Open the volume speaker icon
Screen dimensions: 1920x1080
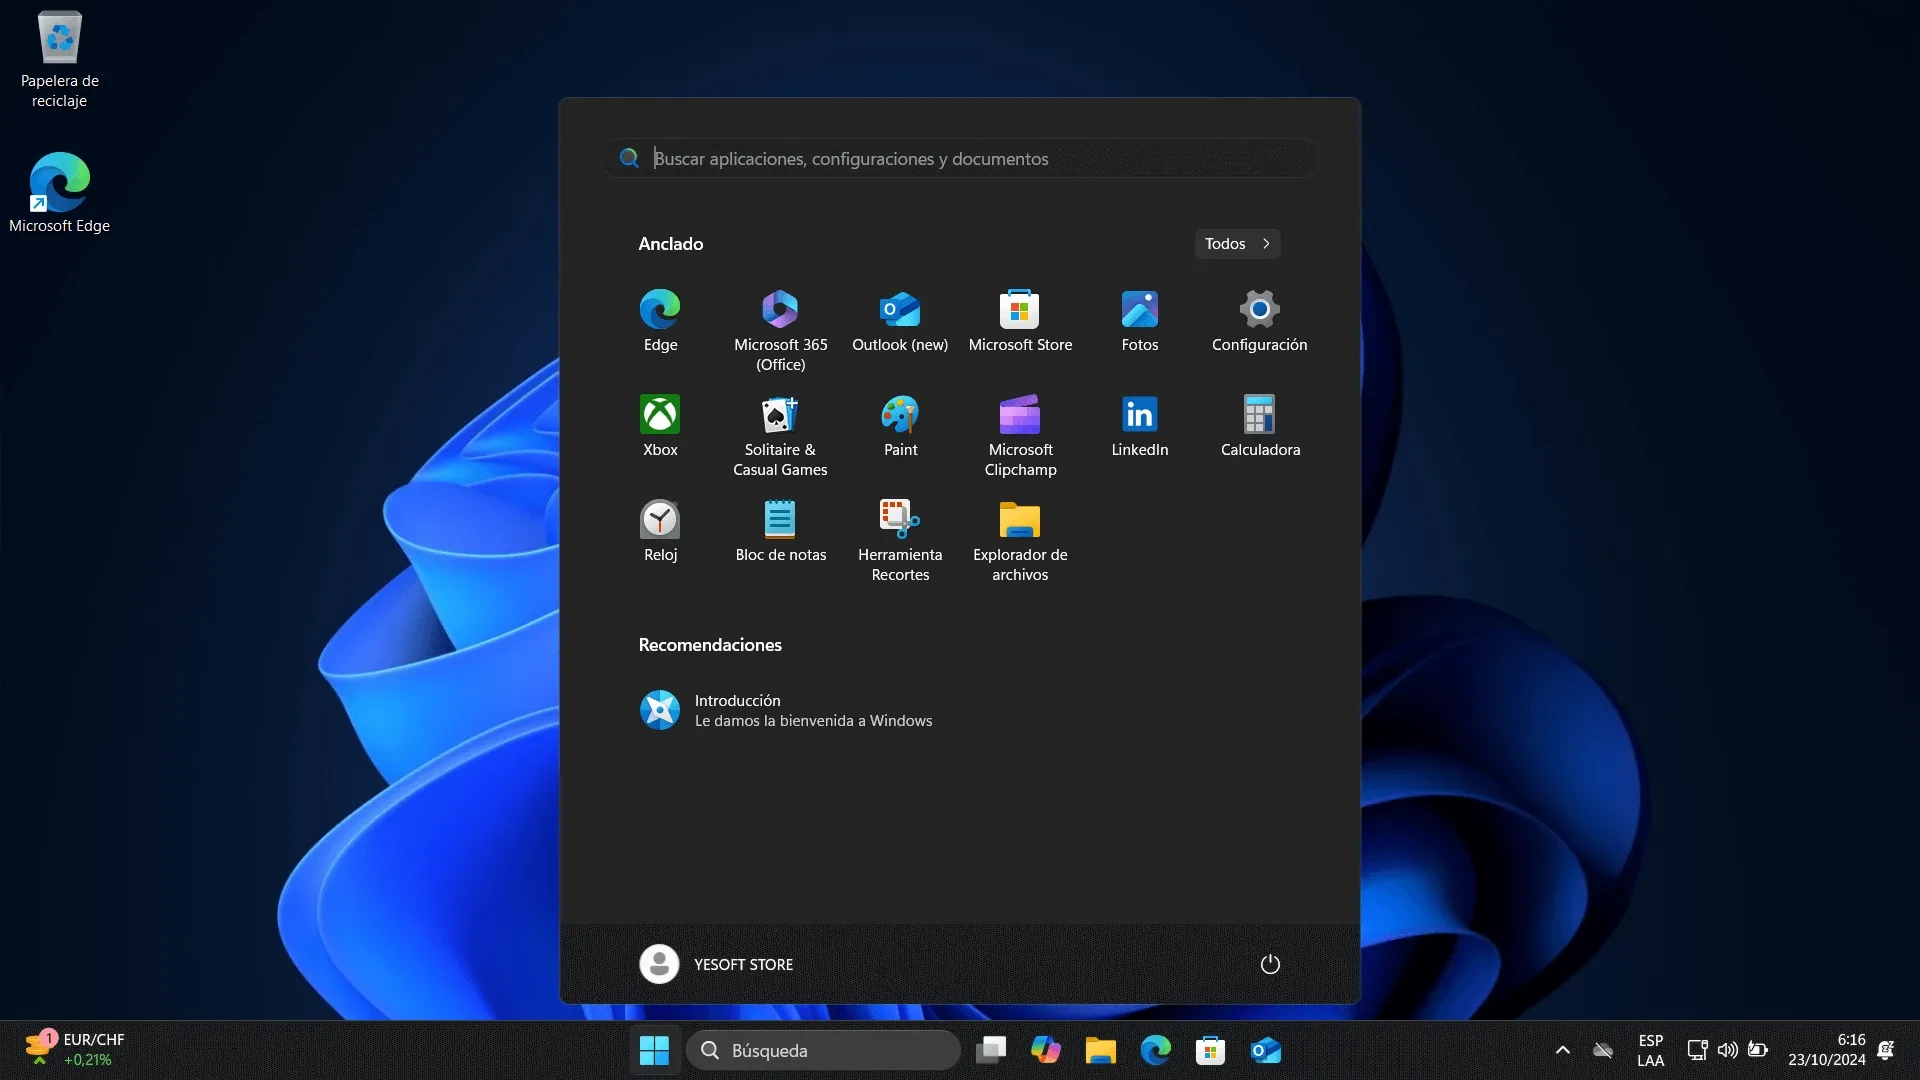pyautogui.click(x=1727, y=1050)
